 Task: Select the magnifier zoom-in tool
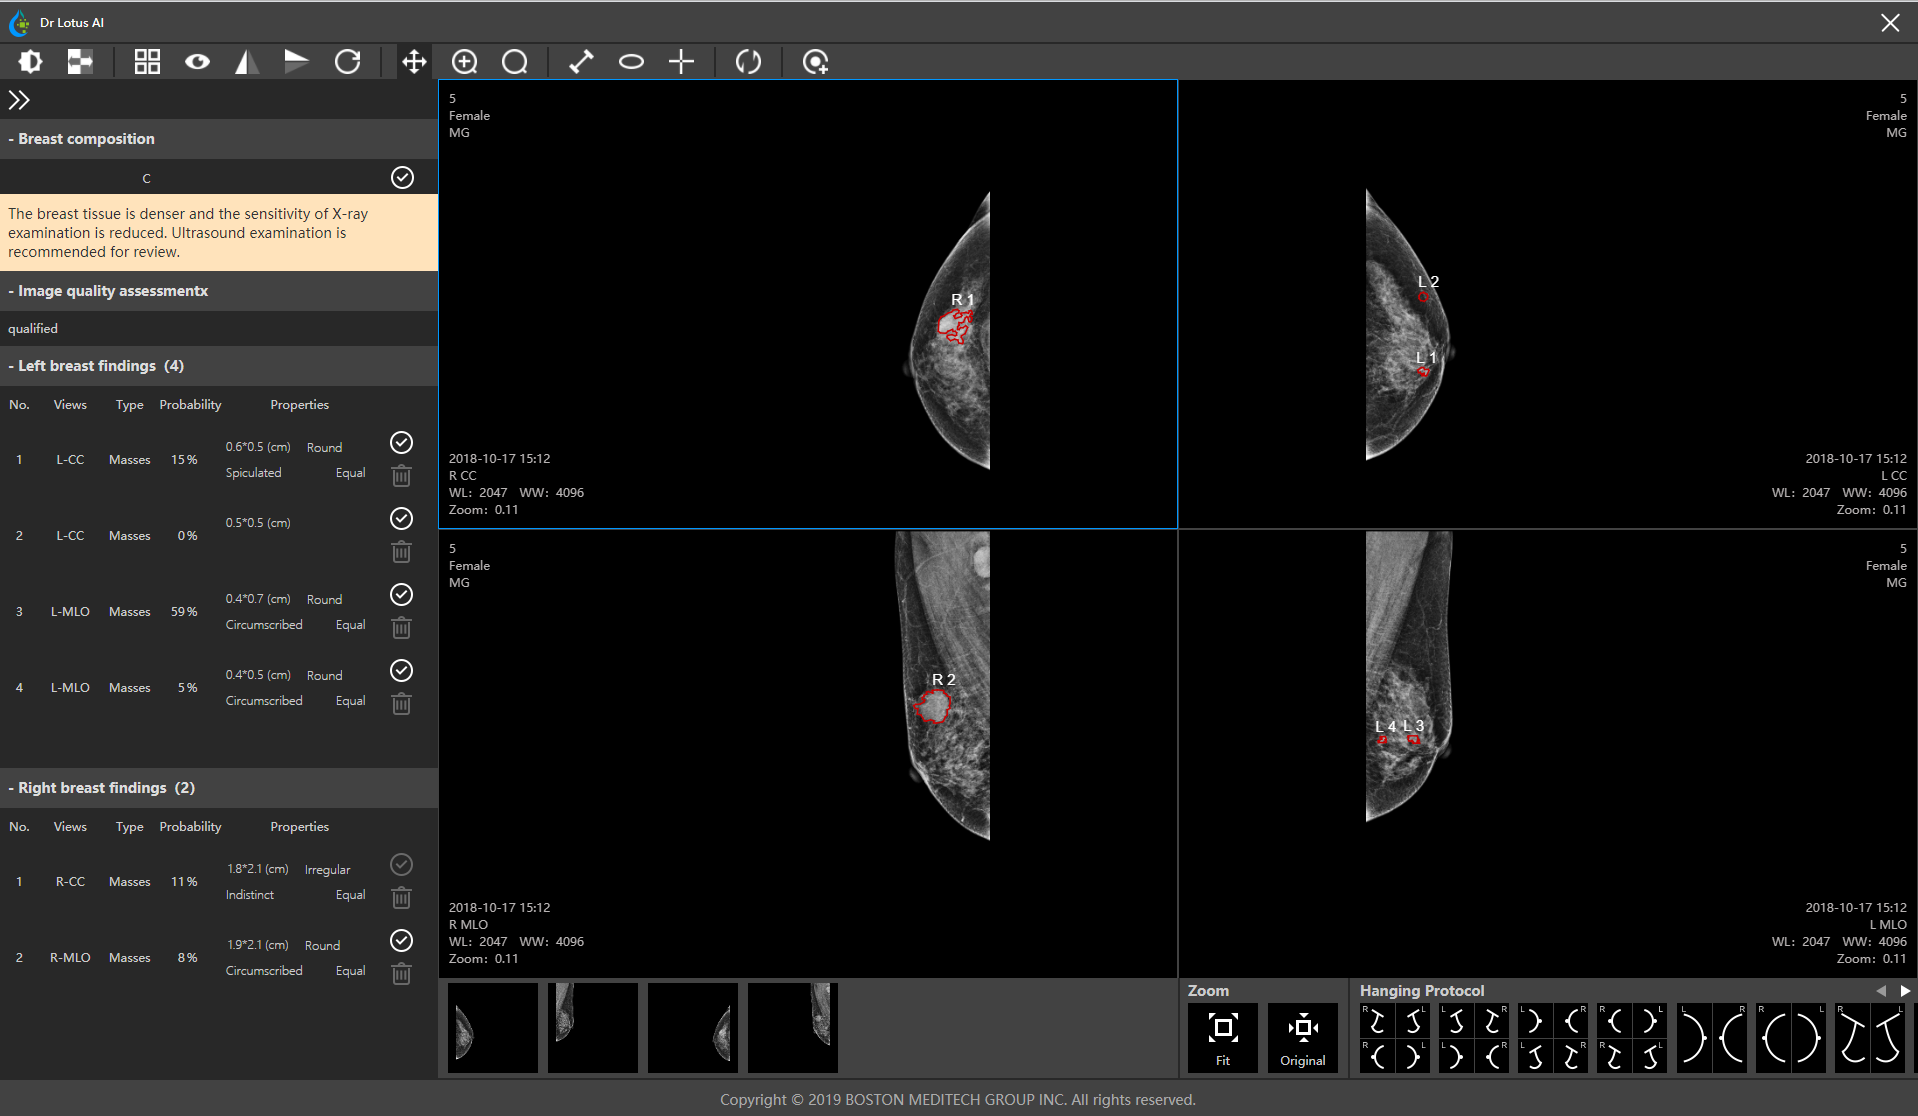[x=464, y=62]
